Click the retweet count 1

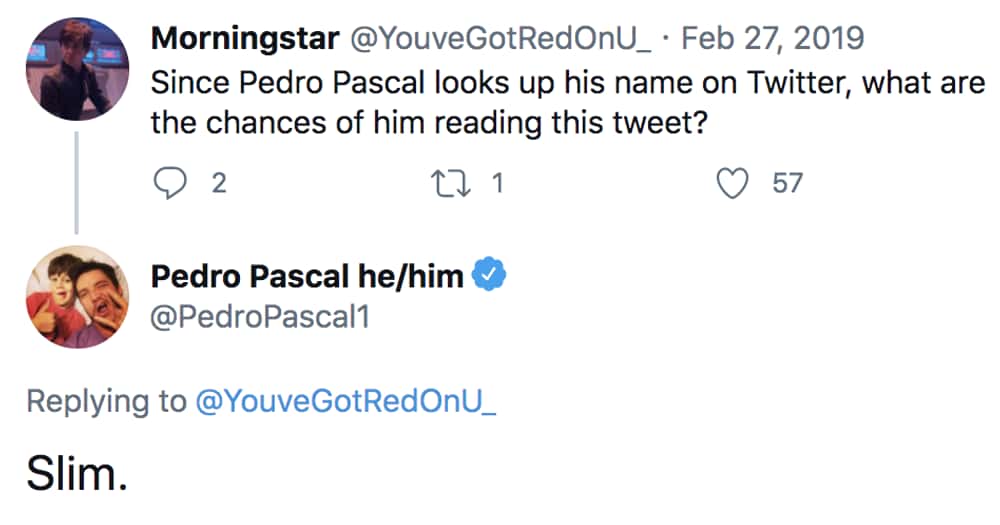point(497,184)
